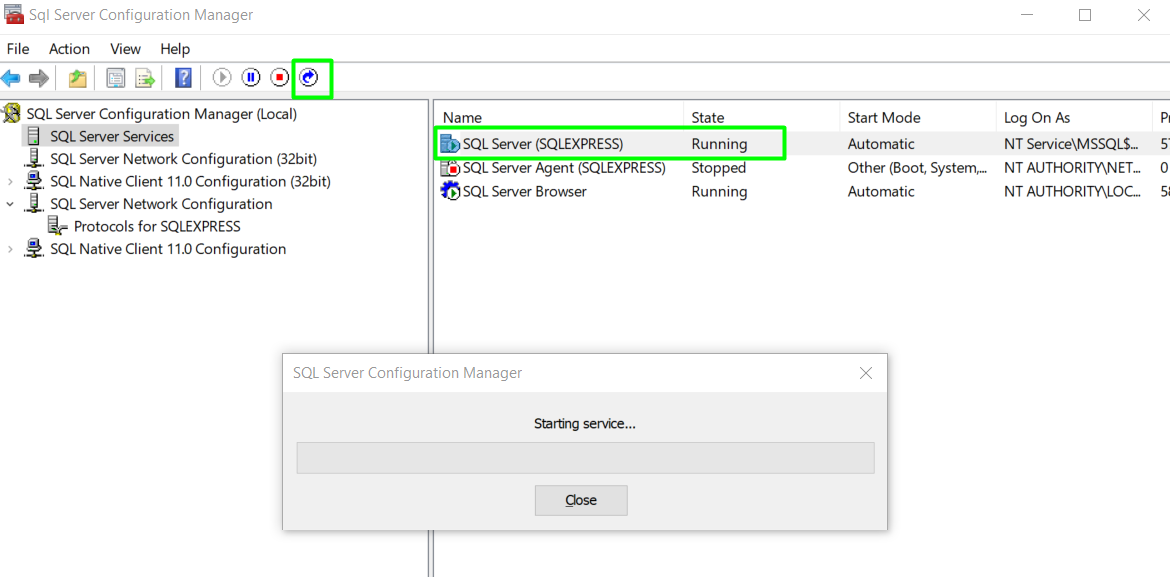Click the Start Service play icon
1170x577 pixels.
(x=222, y=78)
